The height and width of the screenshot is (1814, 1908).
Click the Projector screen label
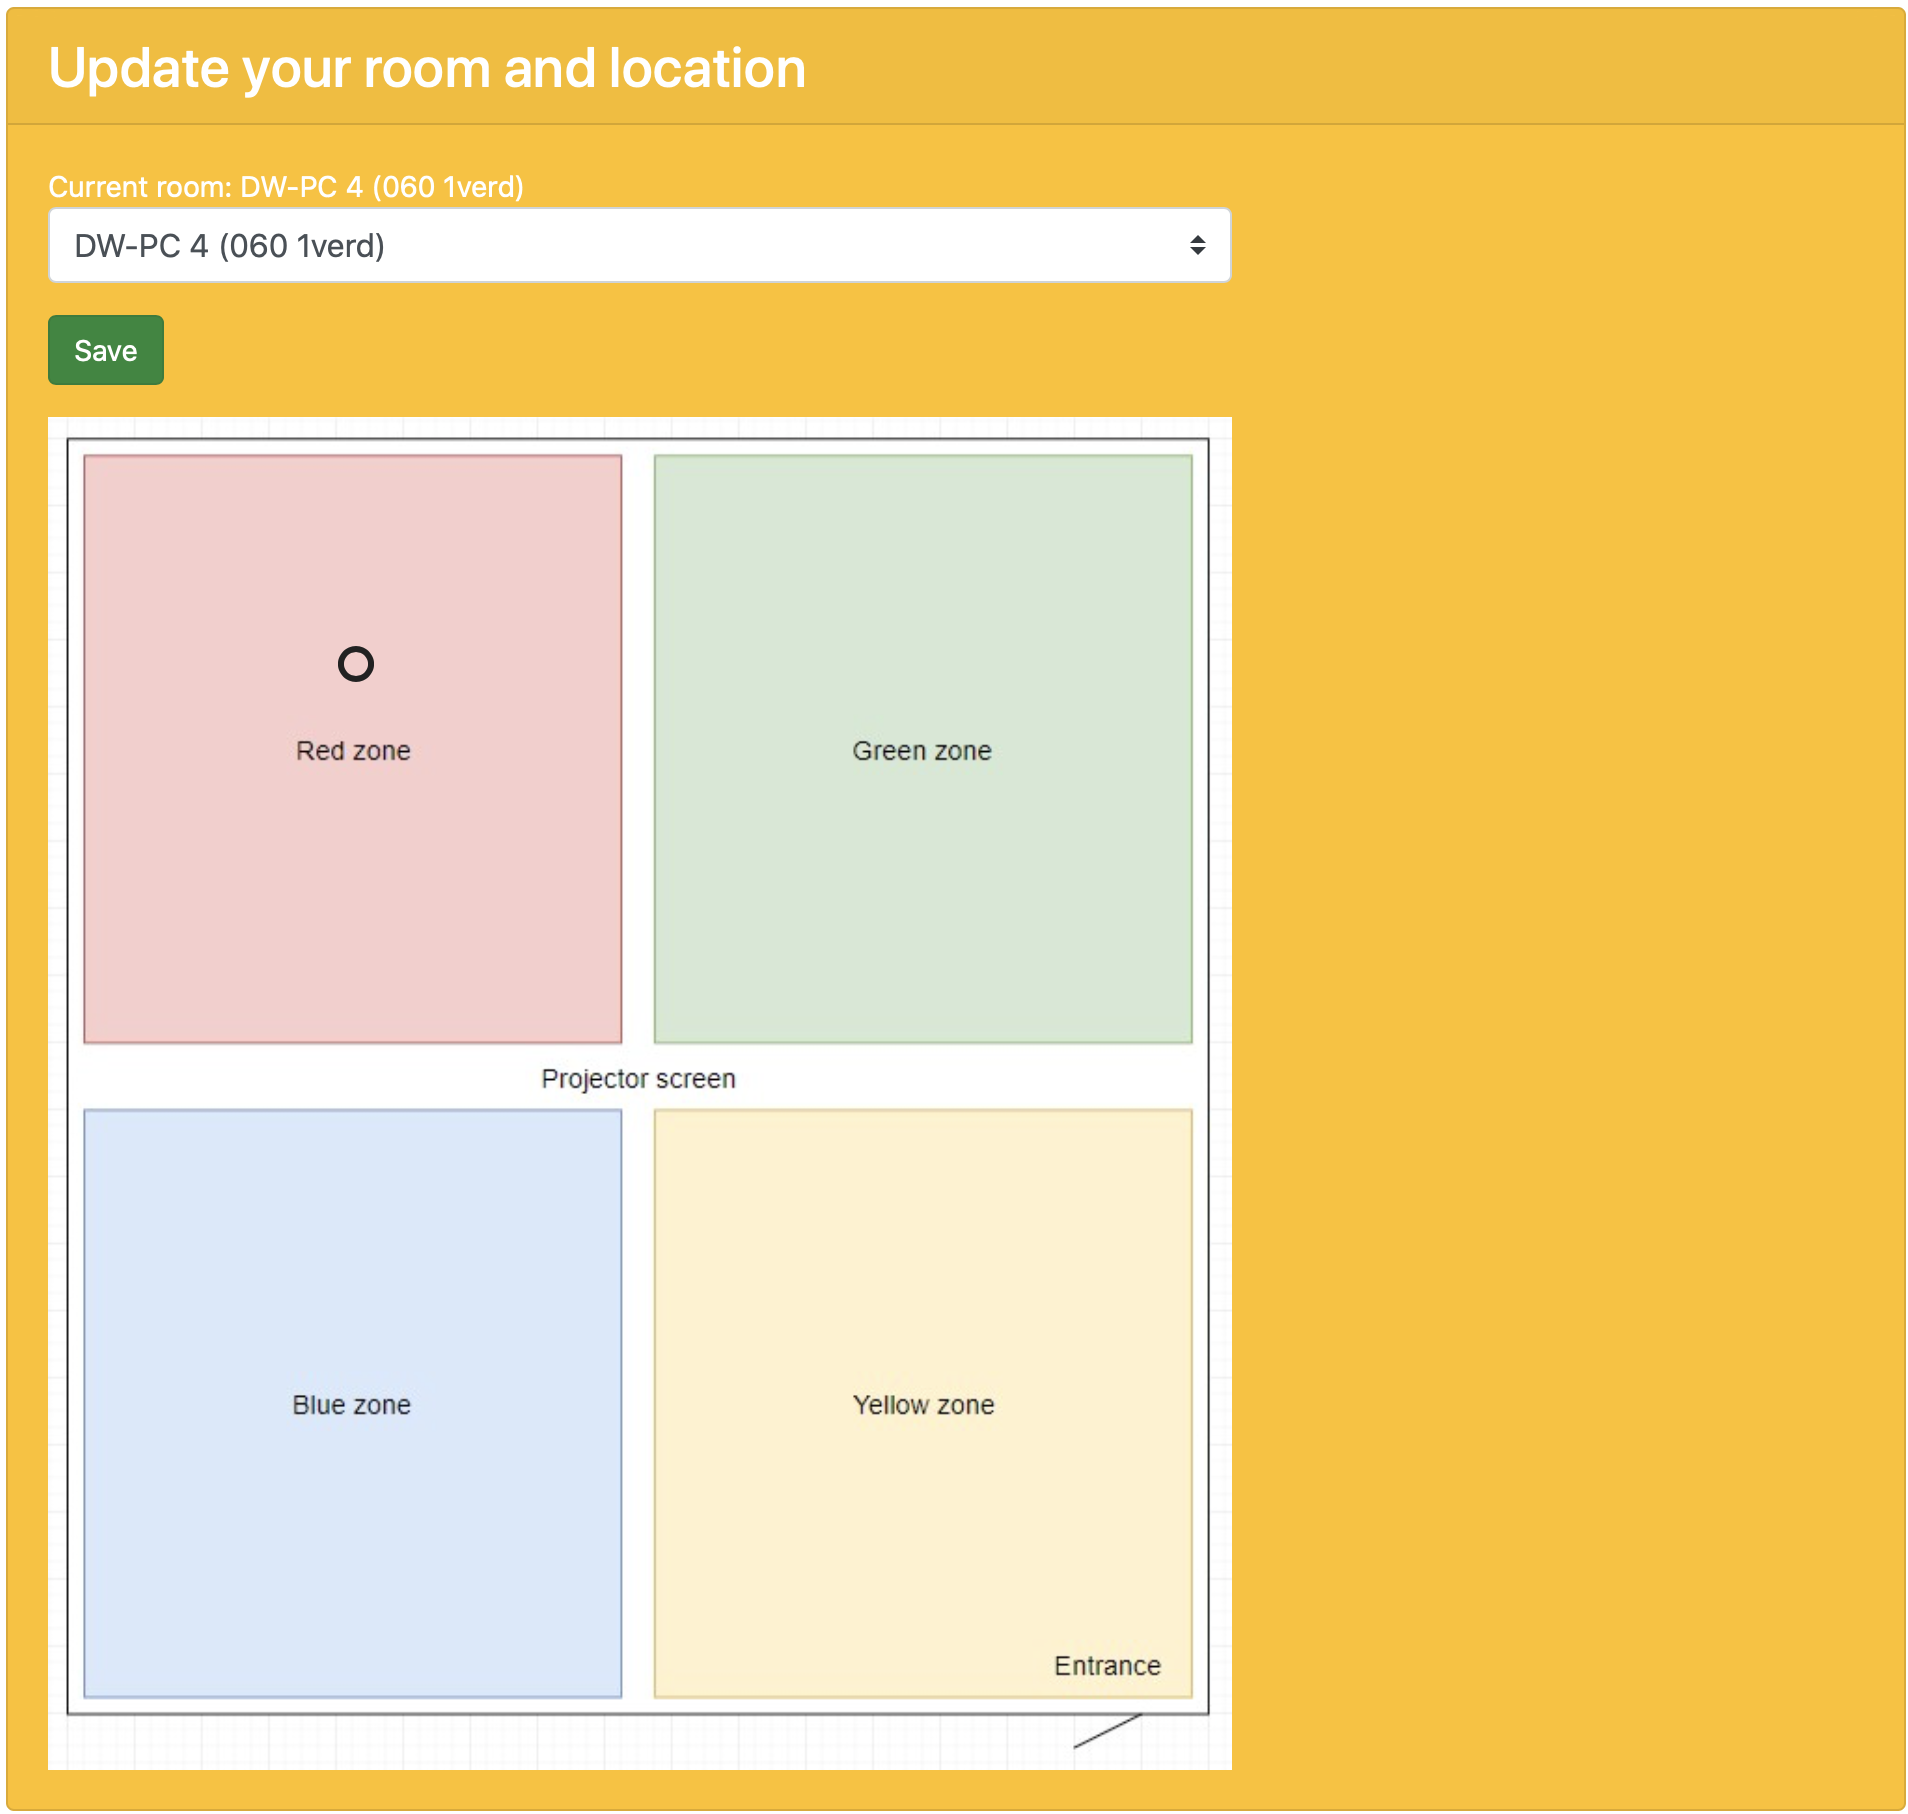[638, 1079]
